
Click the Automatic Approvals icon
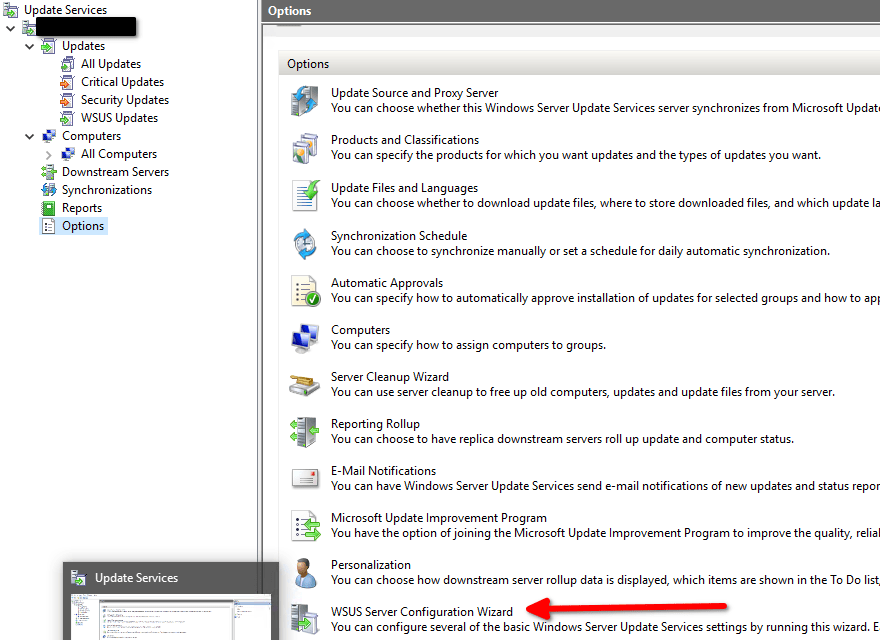click(x=305, y=291)
